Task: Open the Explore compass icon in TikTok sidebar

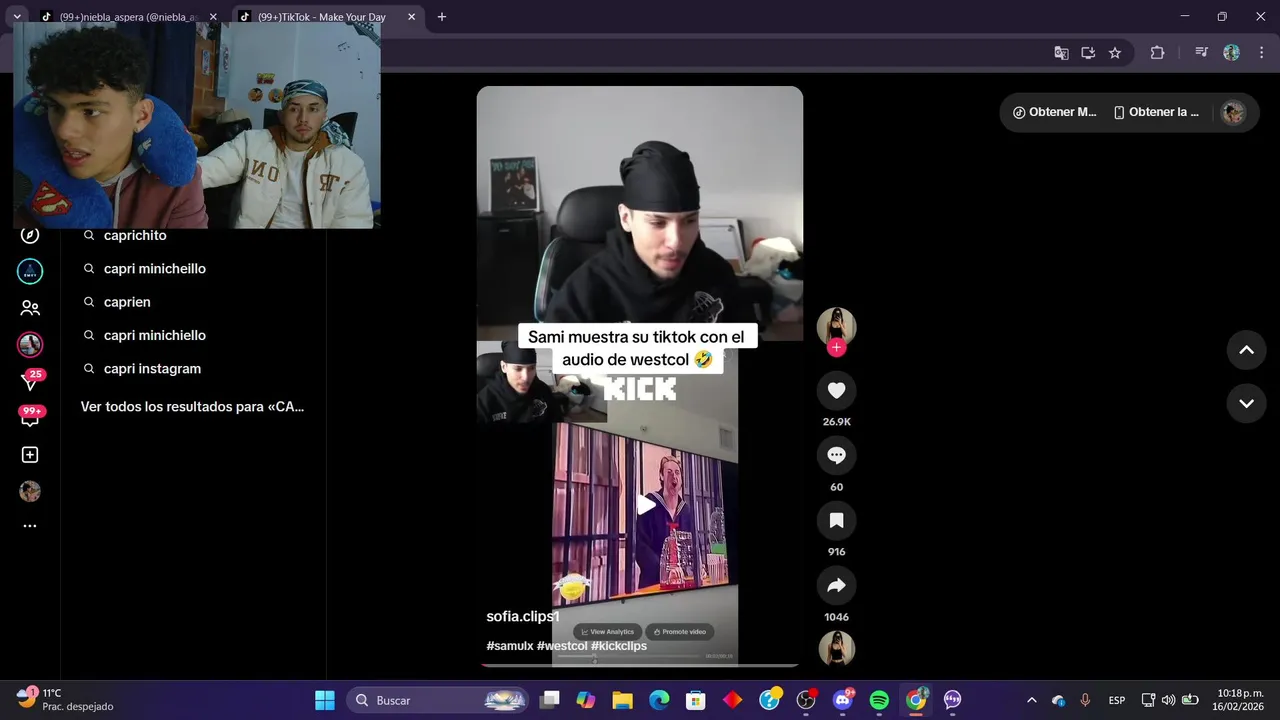Action: (x=30, y=235)
